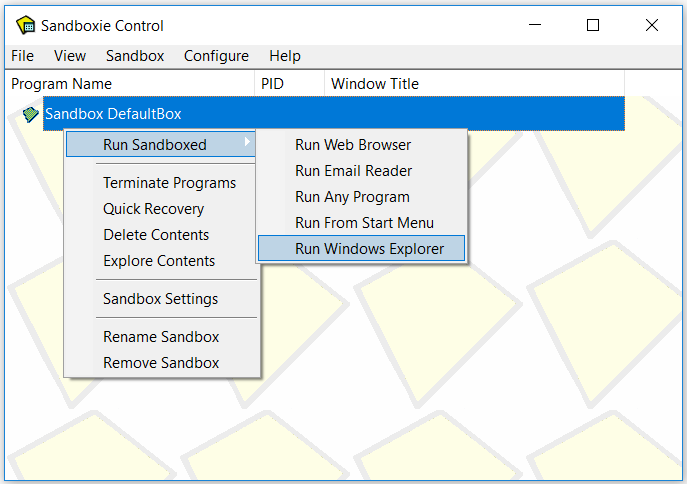Open the Help menu

pyautogui.click(x=285, y=56)
